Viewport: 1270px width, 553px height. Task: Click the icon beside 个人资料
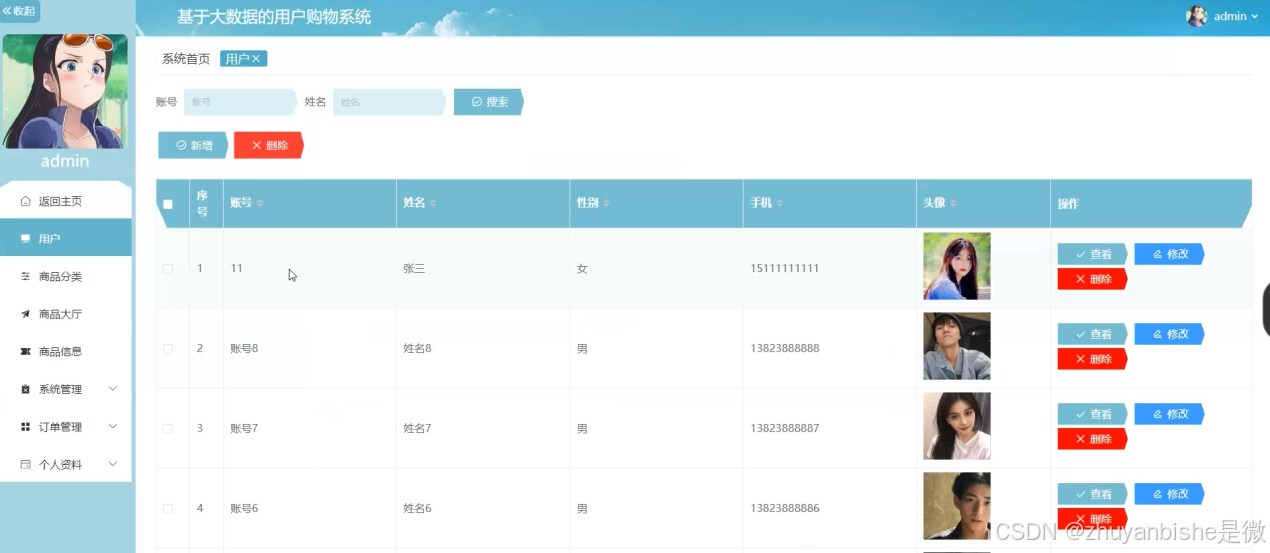click(x=25, y=465)
